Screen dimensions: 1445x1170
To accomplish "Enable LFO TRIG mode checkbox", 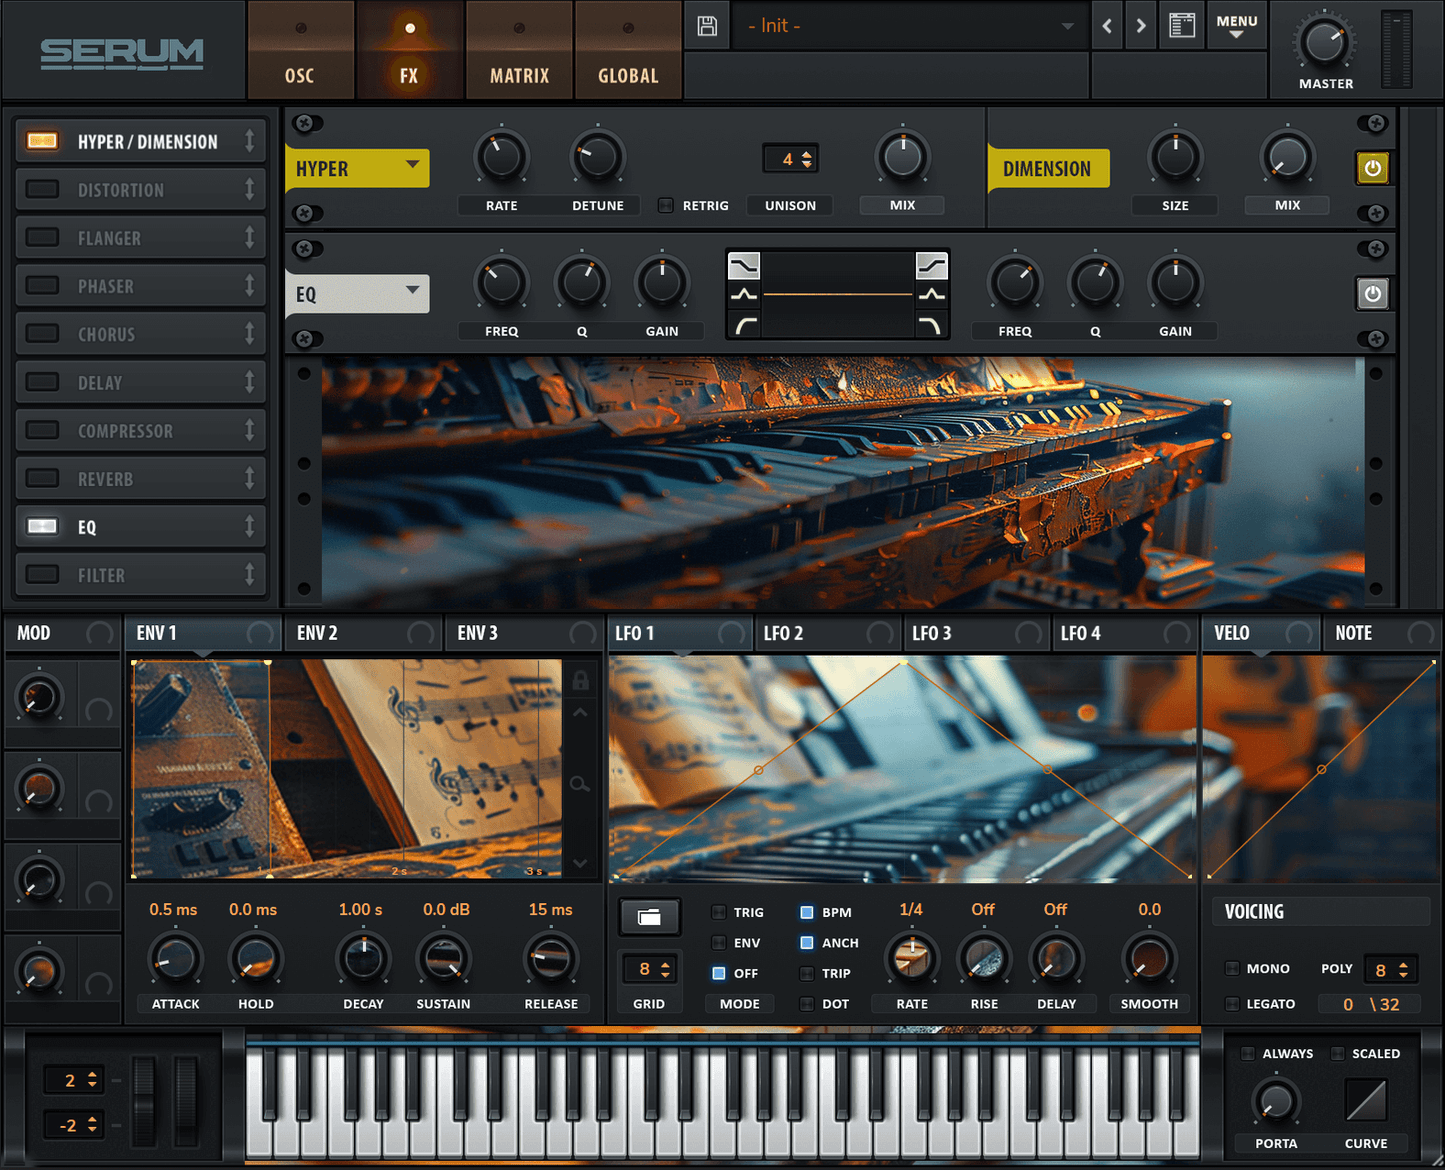I will point(718,912).
